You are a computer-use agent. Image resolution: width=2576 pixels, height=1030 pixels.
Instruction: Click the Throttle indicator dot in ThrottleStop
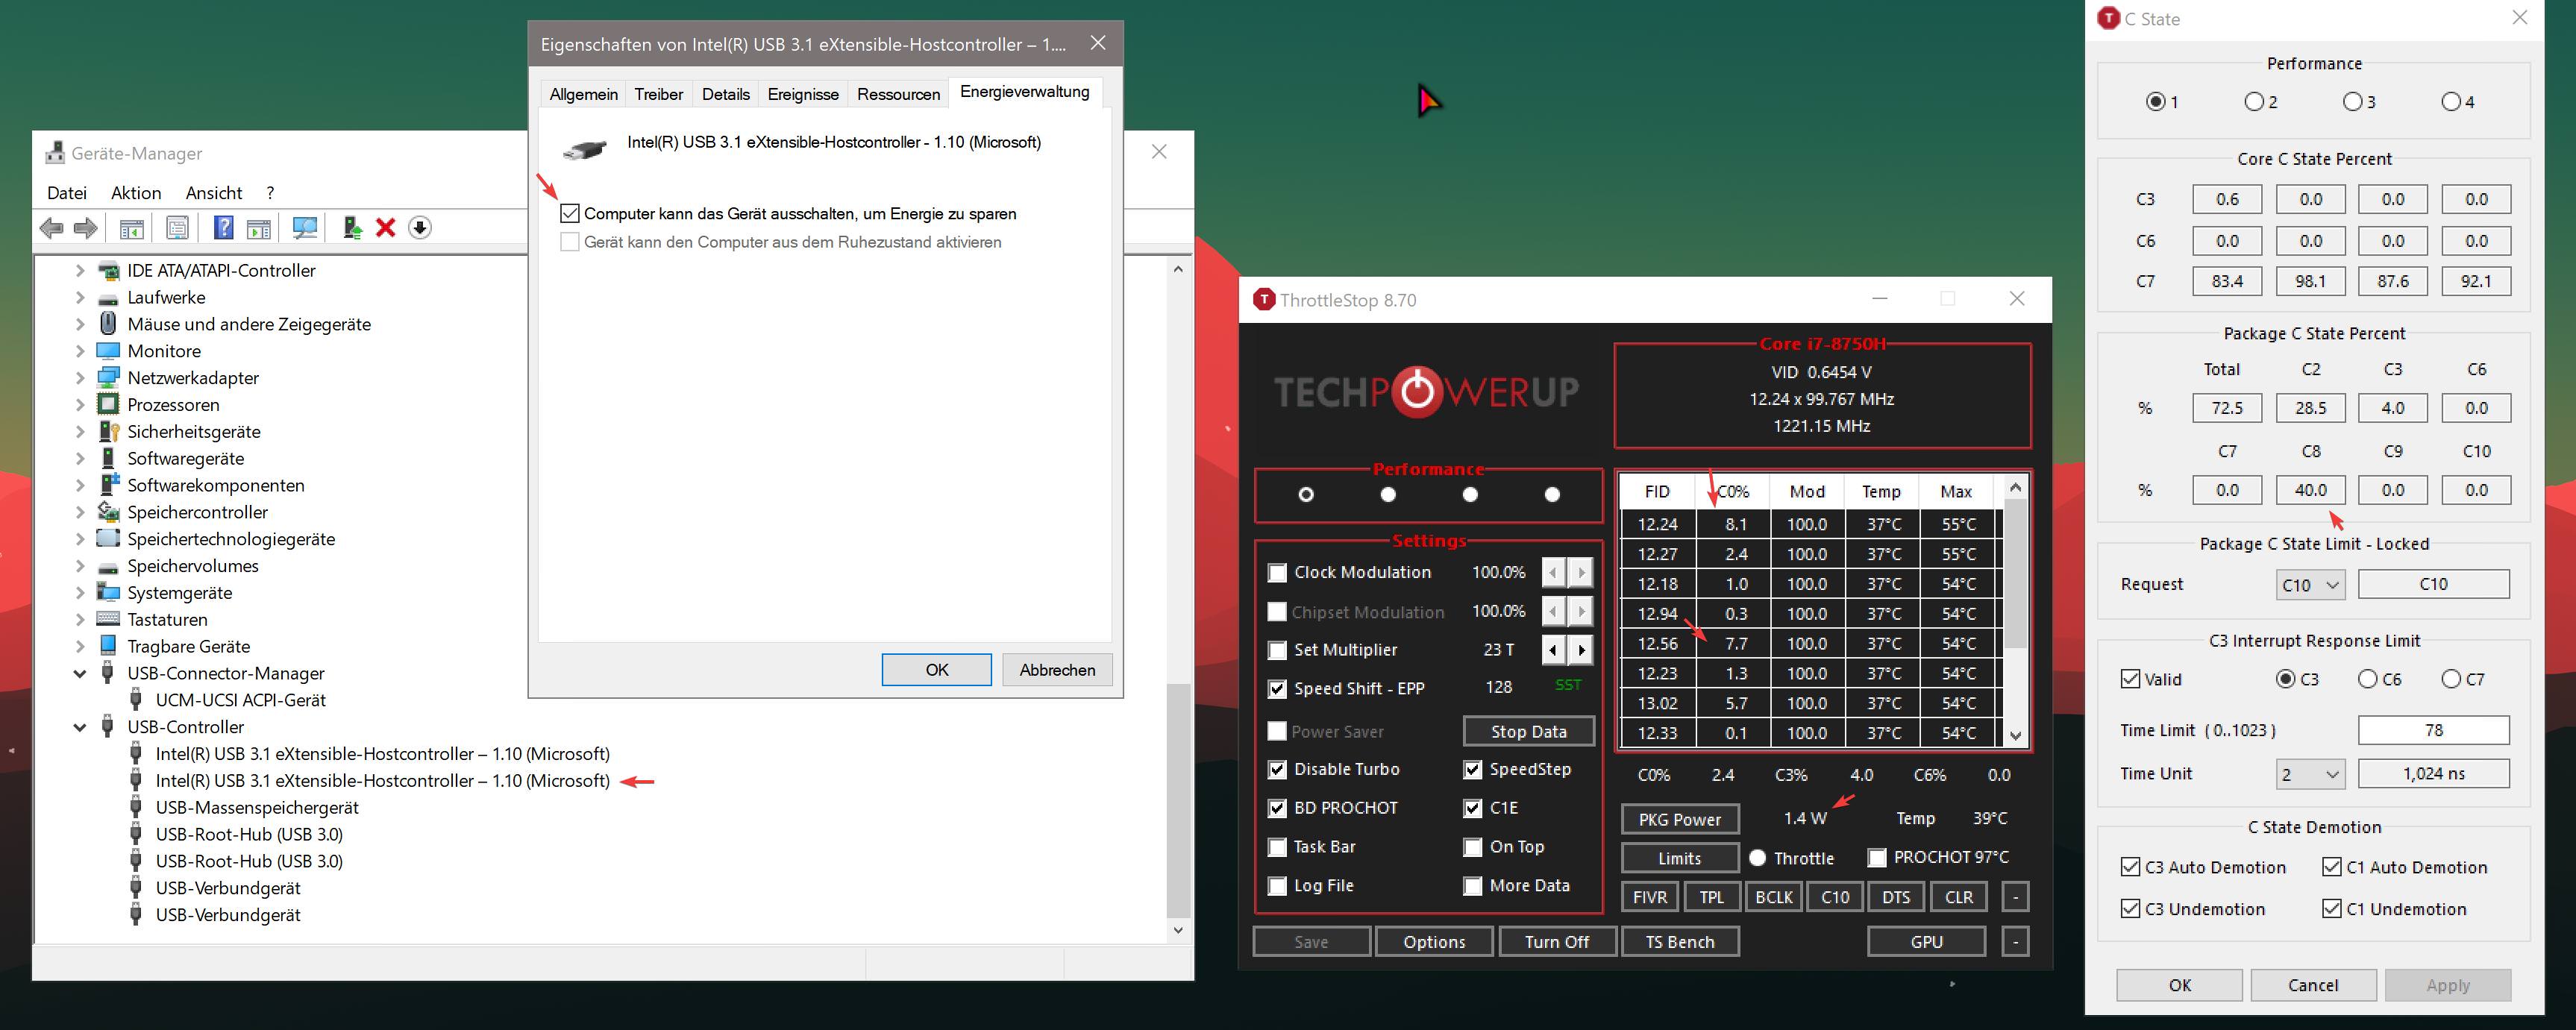pos(1757,858)
